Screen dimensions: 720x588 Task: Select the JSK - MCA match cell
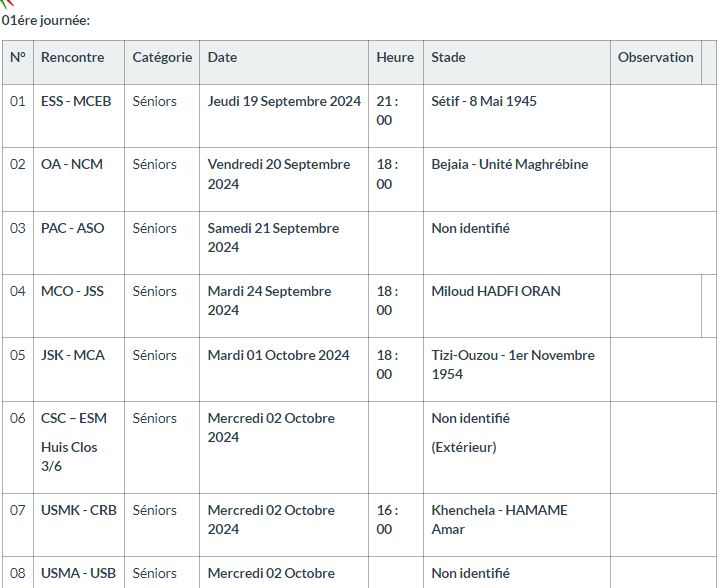(x=79, y=370)
